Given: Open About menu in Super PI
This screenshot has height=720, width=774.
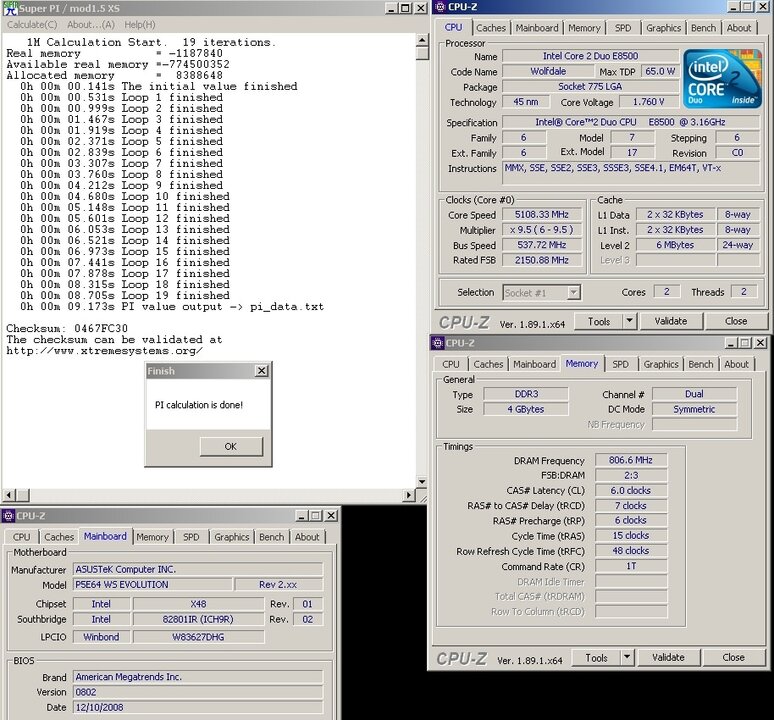Looking at the screenshot, I should (91, 25).
